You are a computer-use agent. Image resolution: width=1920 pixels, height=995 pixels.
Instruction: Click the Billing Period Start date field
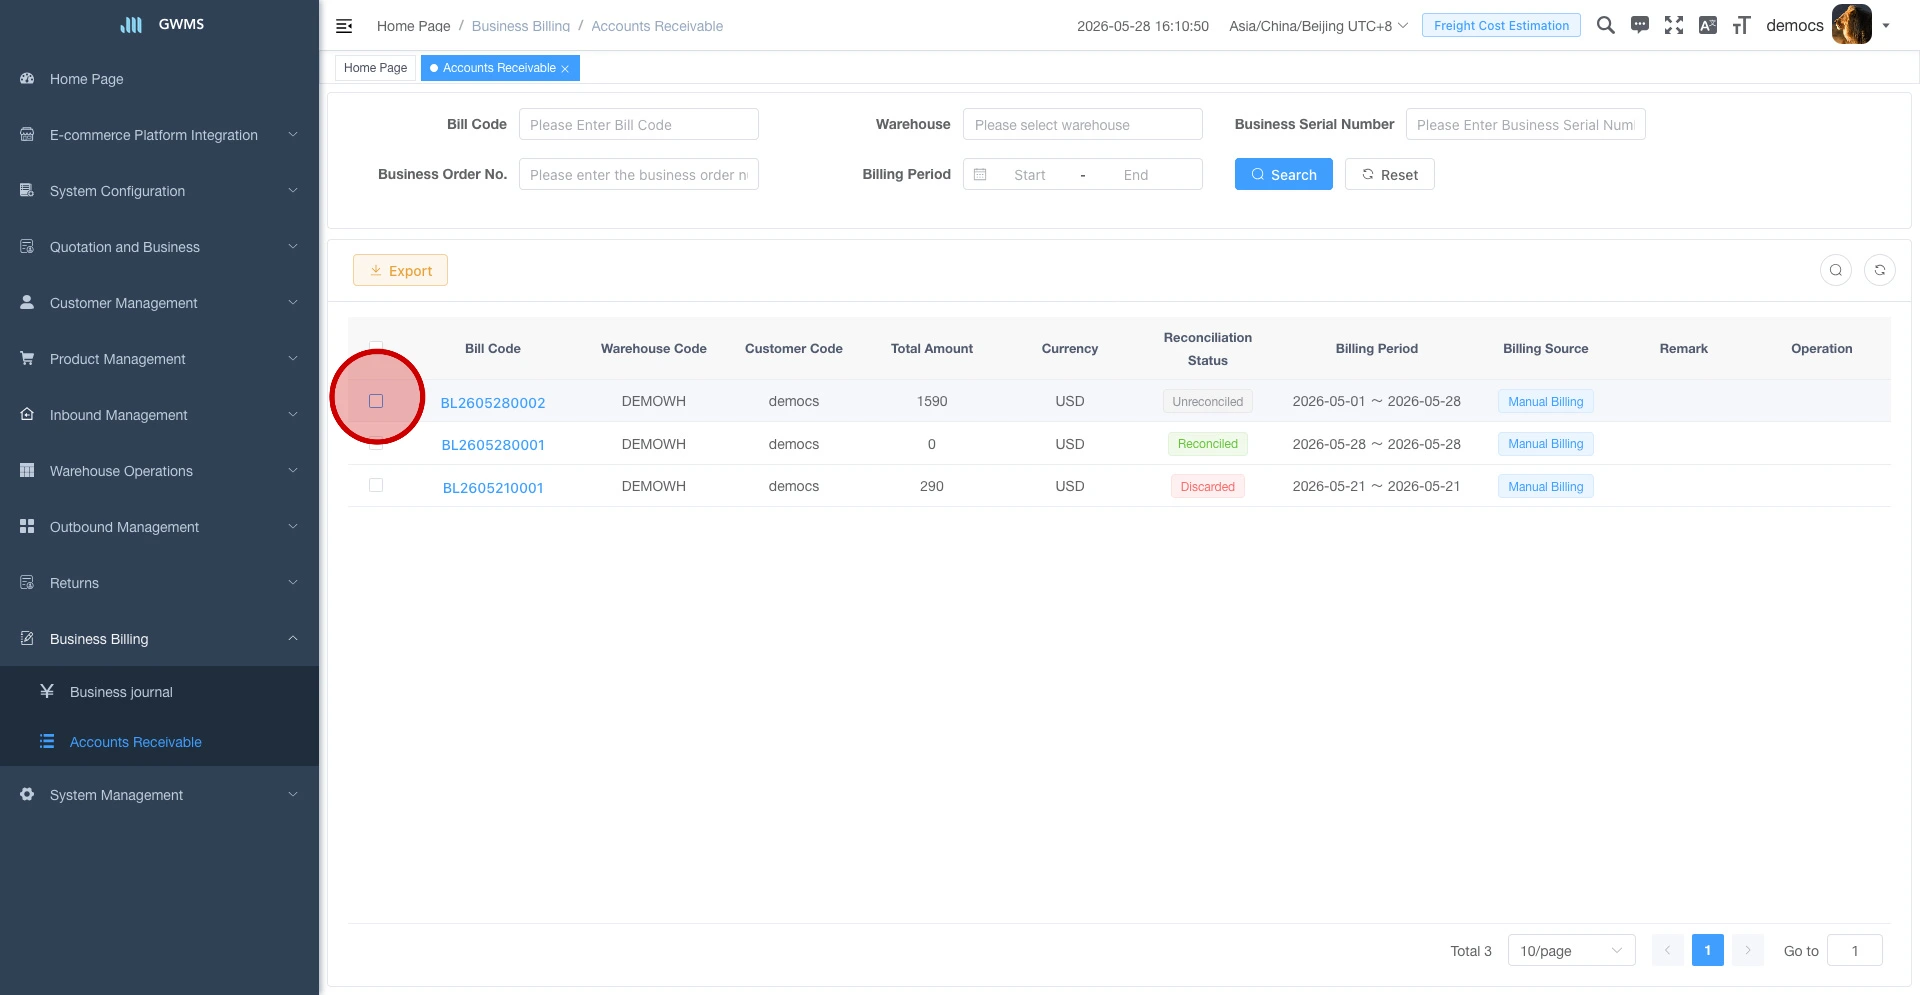tap(1029, 175)
